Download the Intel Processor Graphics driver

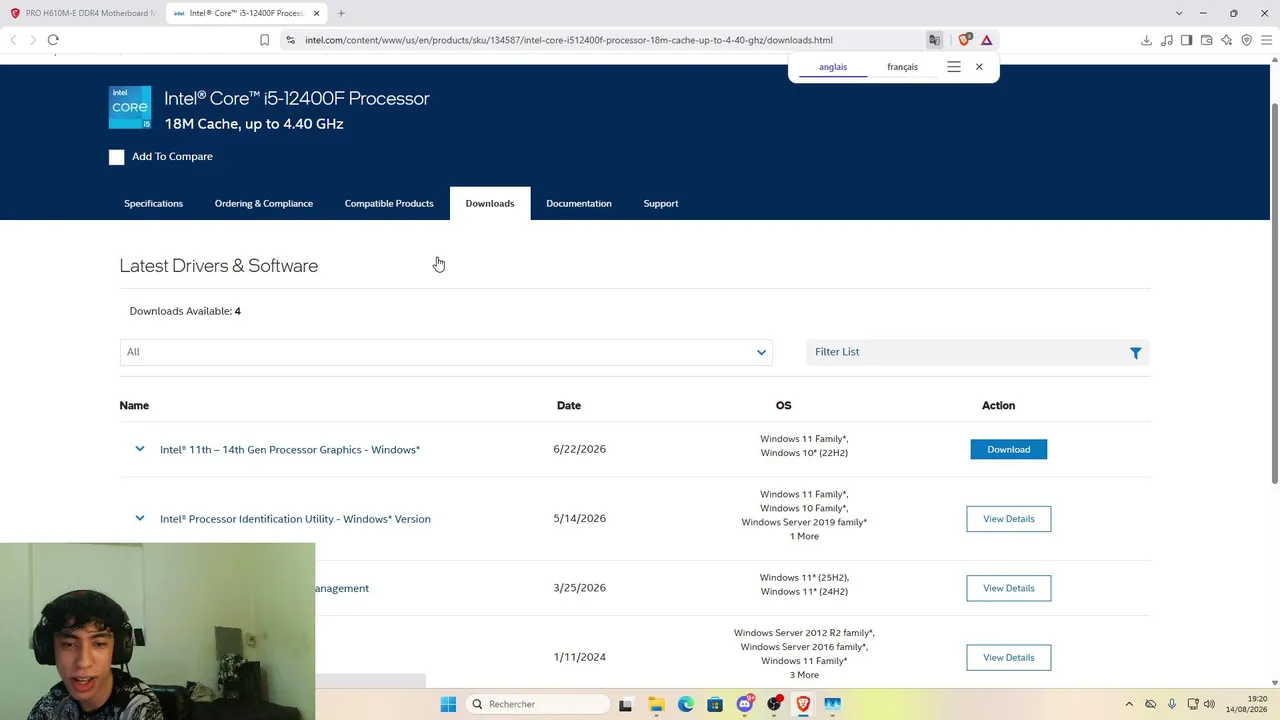tap(1009, 449)
